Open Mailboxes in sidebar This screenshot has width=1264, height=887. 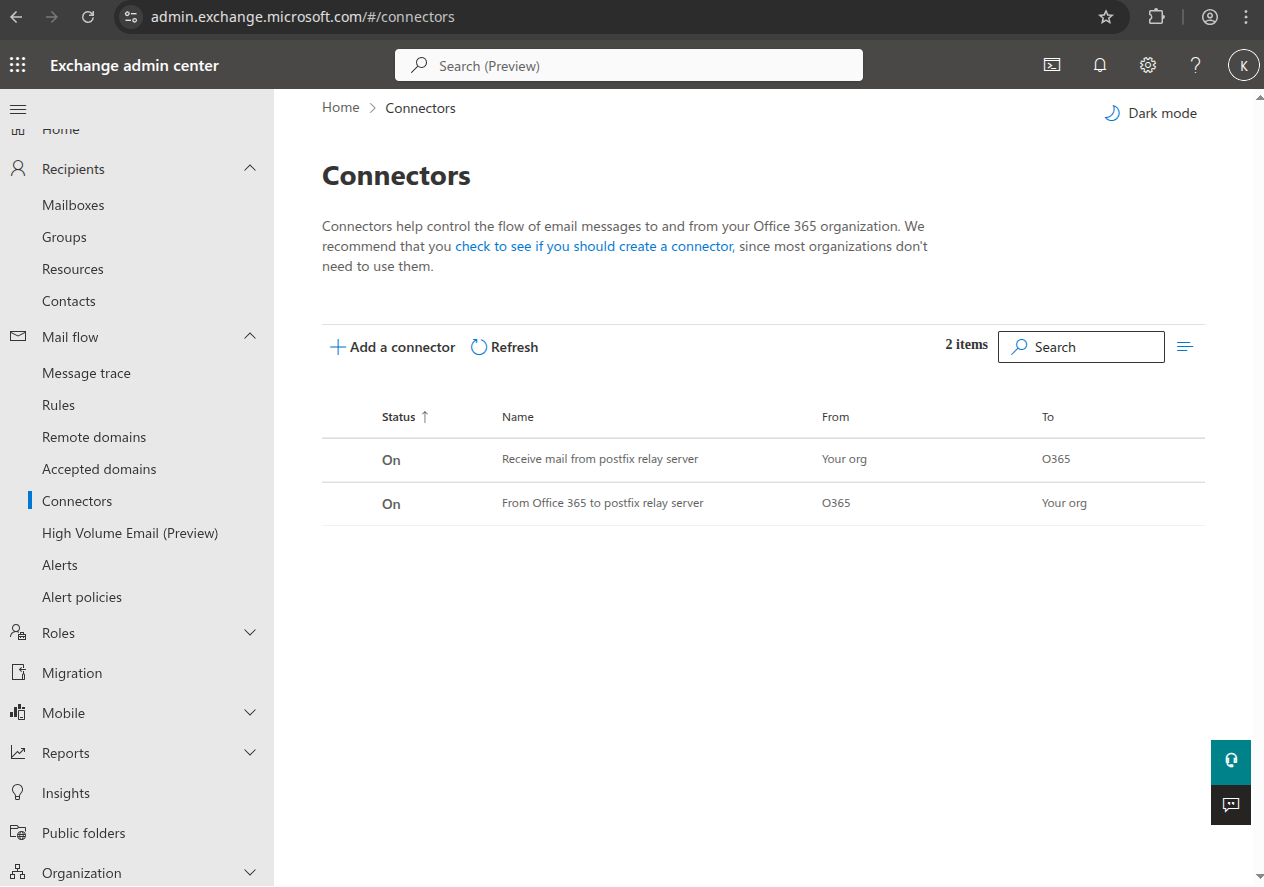click(x=73, y=205)
